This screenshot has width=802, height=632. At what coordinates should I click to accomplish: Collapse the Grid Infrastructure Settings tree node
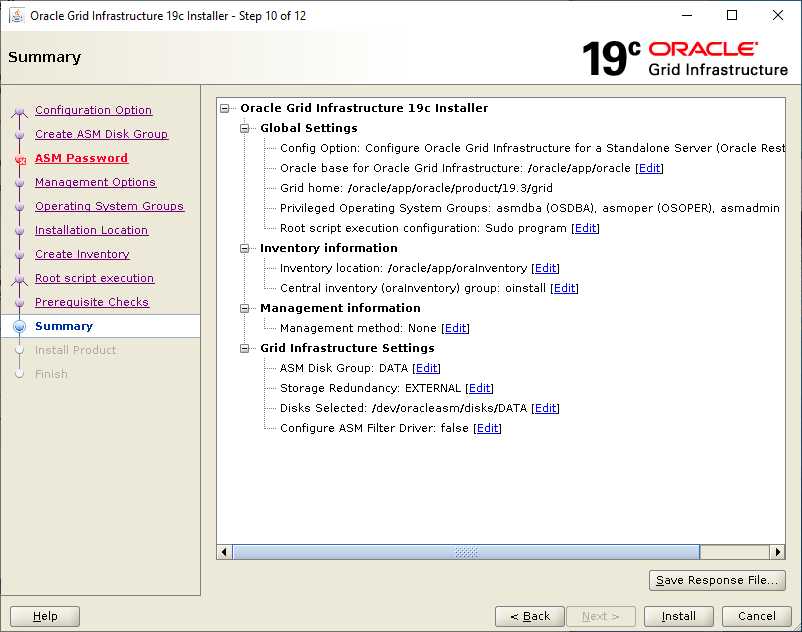point(244,348)
